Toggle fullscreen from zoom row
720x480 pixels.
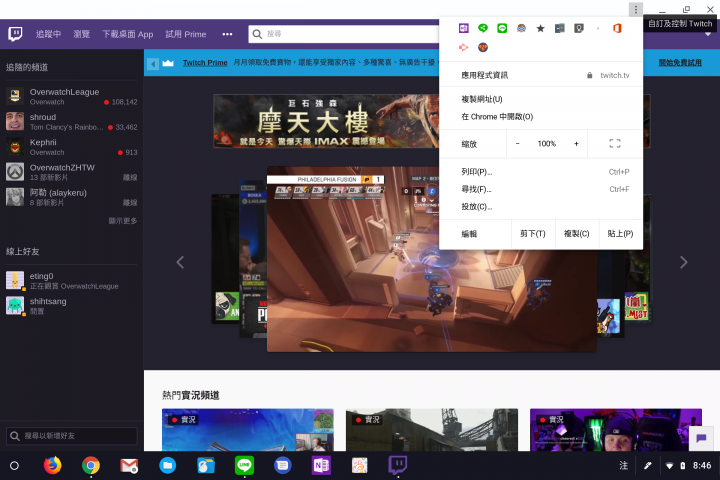[615, 144]
